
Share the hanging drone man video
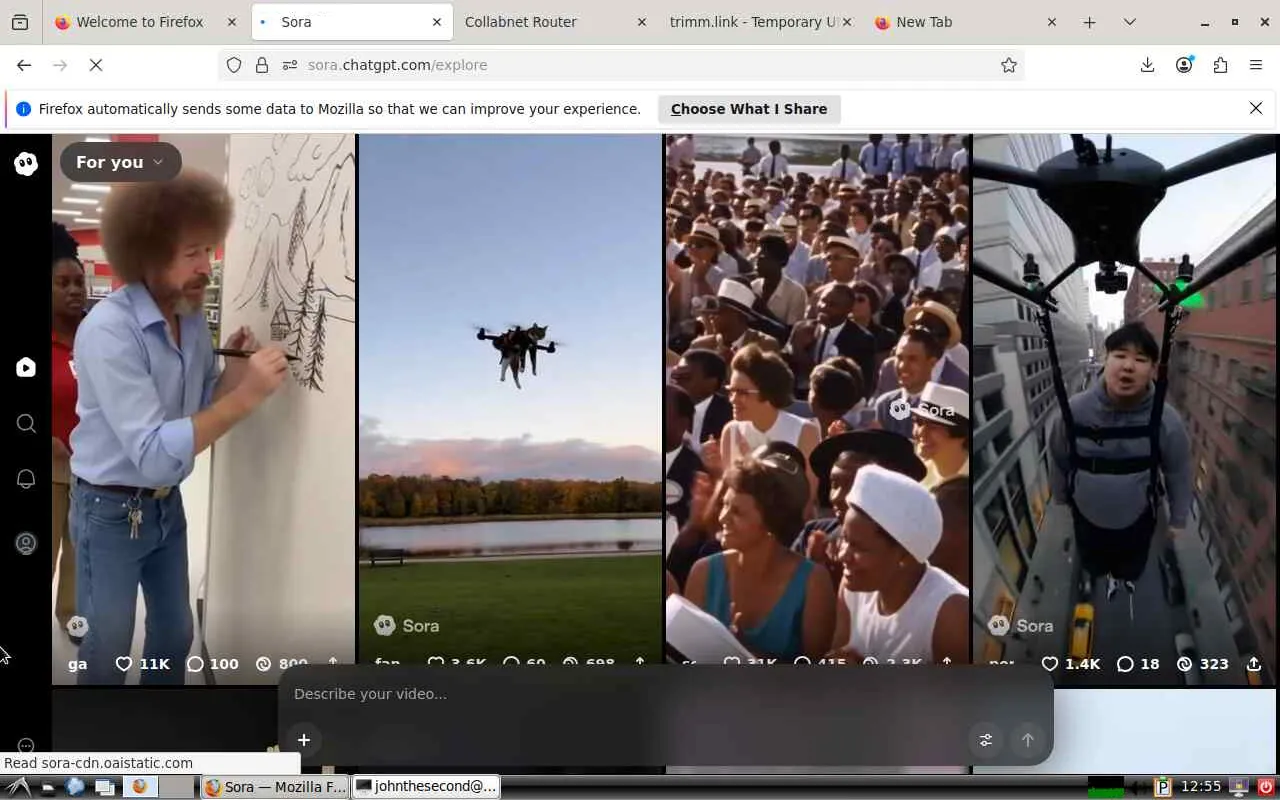click(x=1254, y=664)
